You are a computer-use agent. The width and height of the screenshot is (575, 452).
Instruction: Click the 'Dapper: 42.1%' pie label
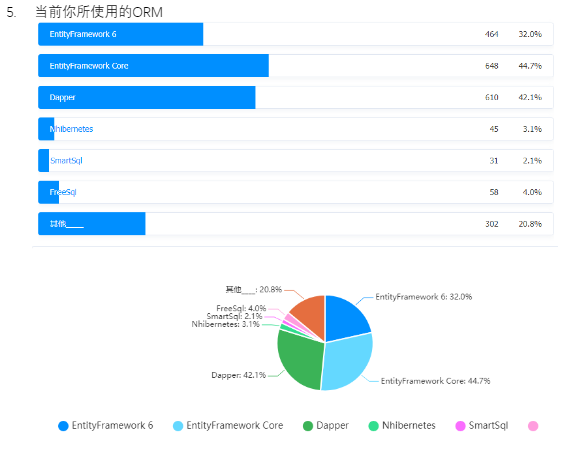[238, 375]
